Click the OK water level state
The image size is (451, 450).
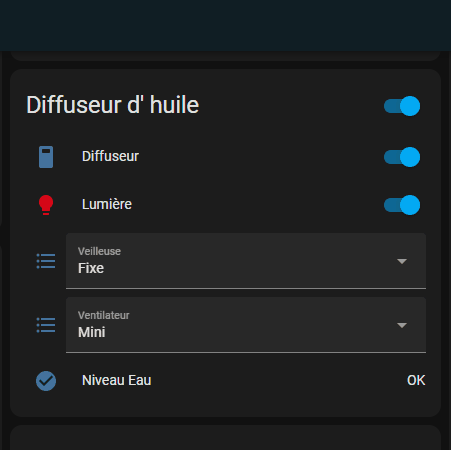(416, 380)
